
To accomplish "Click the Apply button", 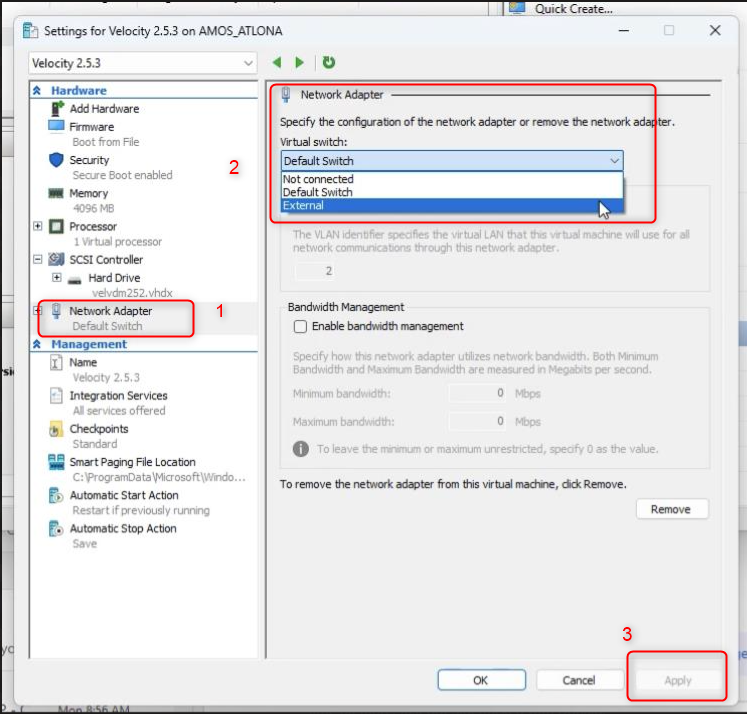I will tap(677, 680).
